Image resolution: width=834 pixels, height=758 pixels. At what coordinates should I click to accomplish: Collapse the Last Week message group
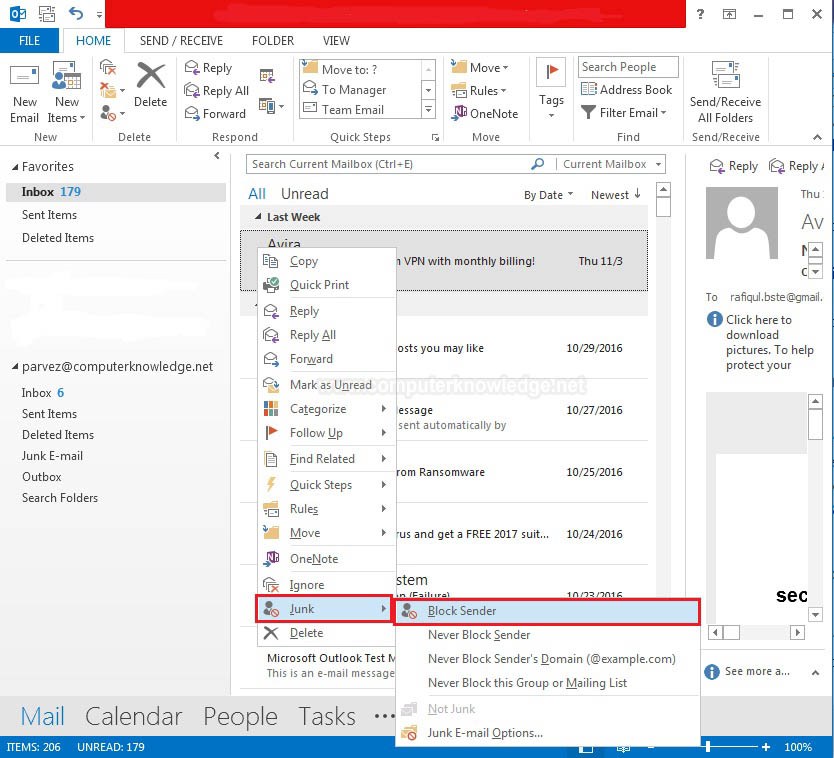pyautogui.click(x=258, y=216)
